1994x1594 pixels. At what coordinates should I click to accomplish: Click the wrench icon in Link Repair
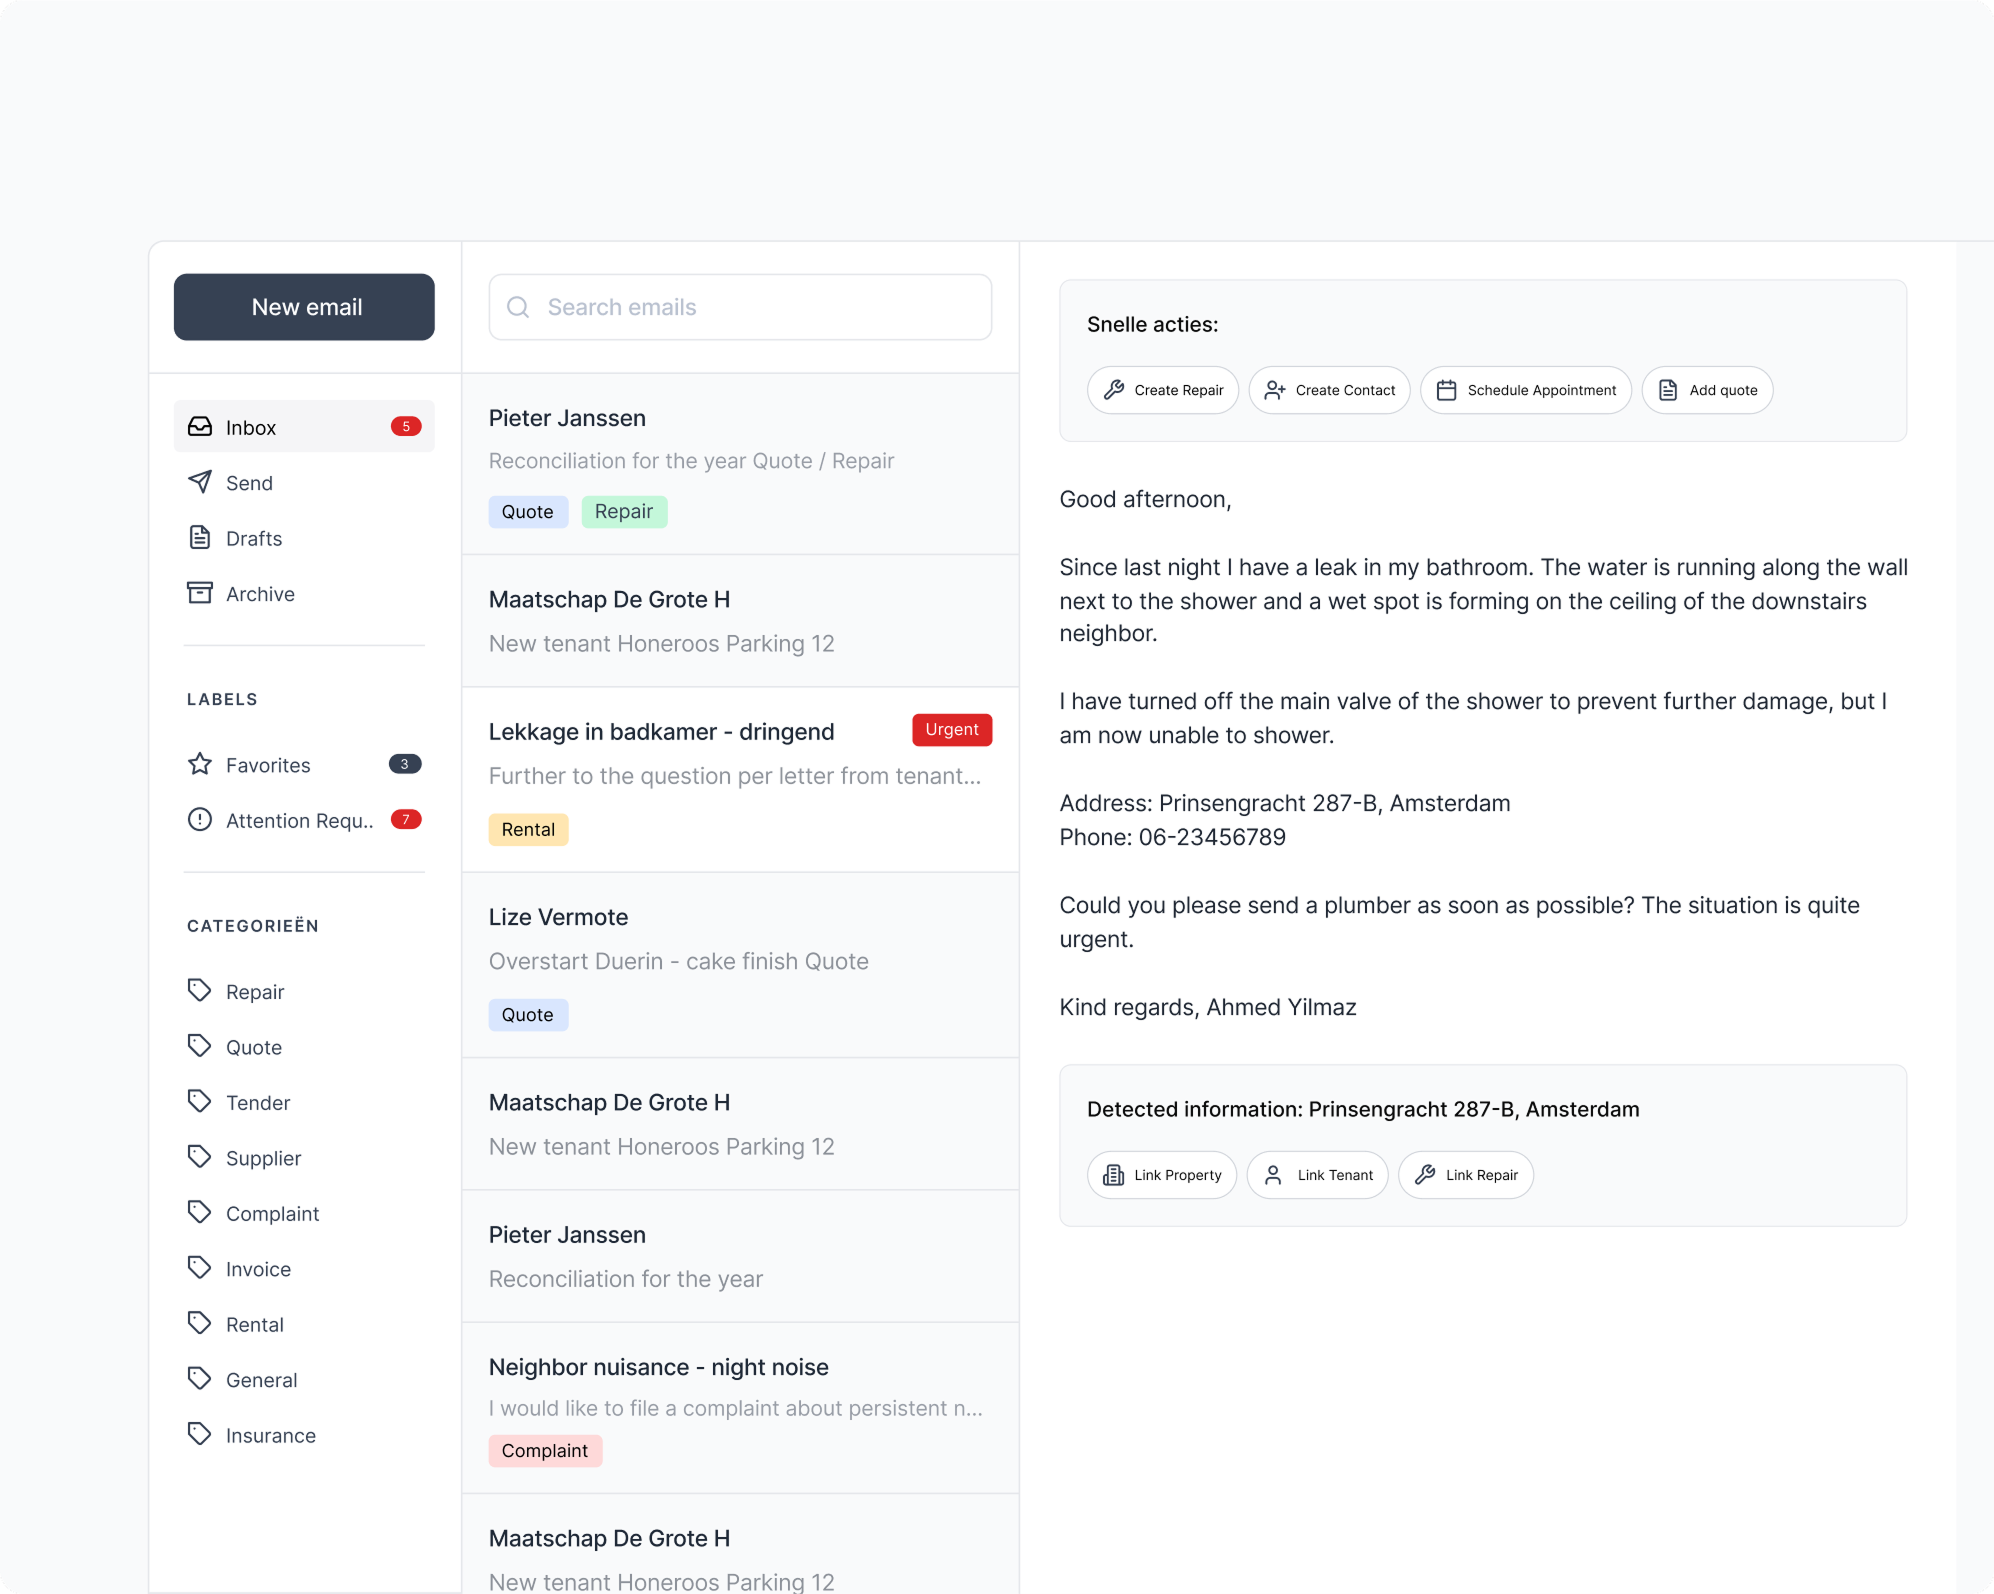[1425, 1175]
